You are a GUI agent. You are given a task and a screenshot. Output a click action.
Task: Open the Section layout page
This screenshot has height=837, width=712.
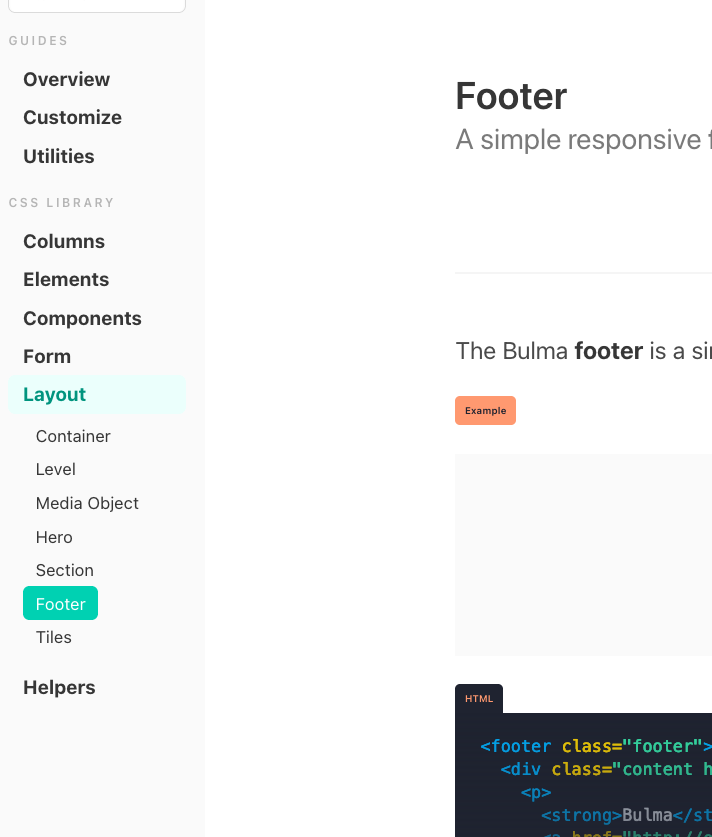[x=64, y=570]
